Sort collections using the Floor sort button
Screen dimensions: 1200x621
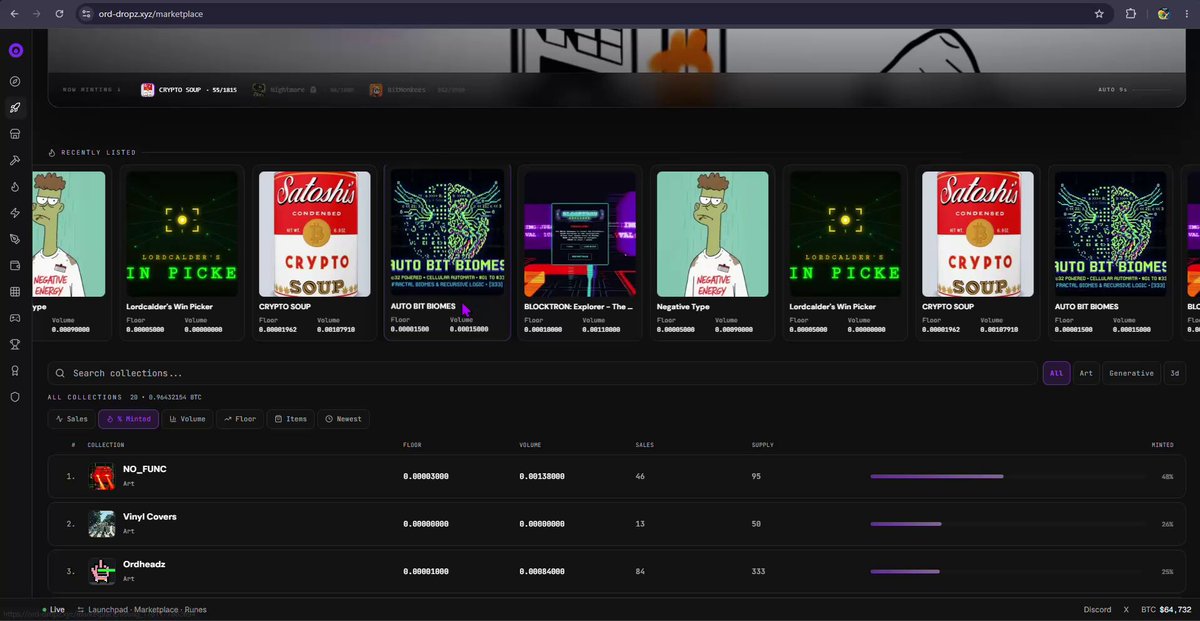tap(240, 419)
